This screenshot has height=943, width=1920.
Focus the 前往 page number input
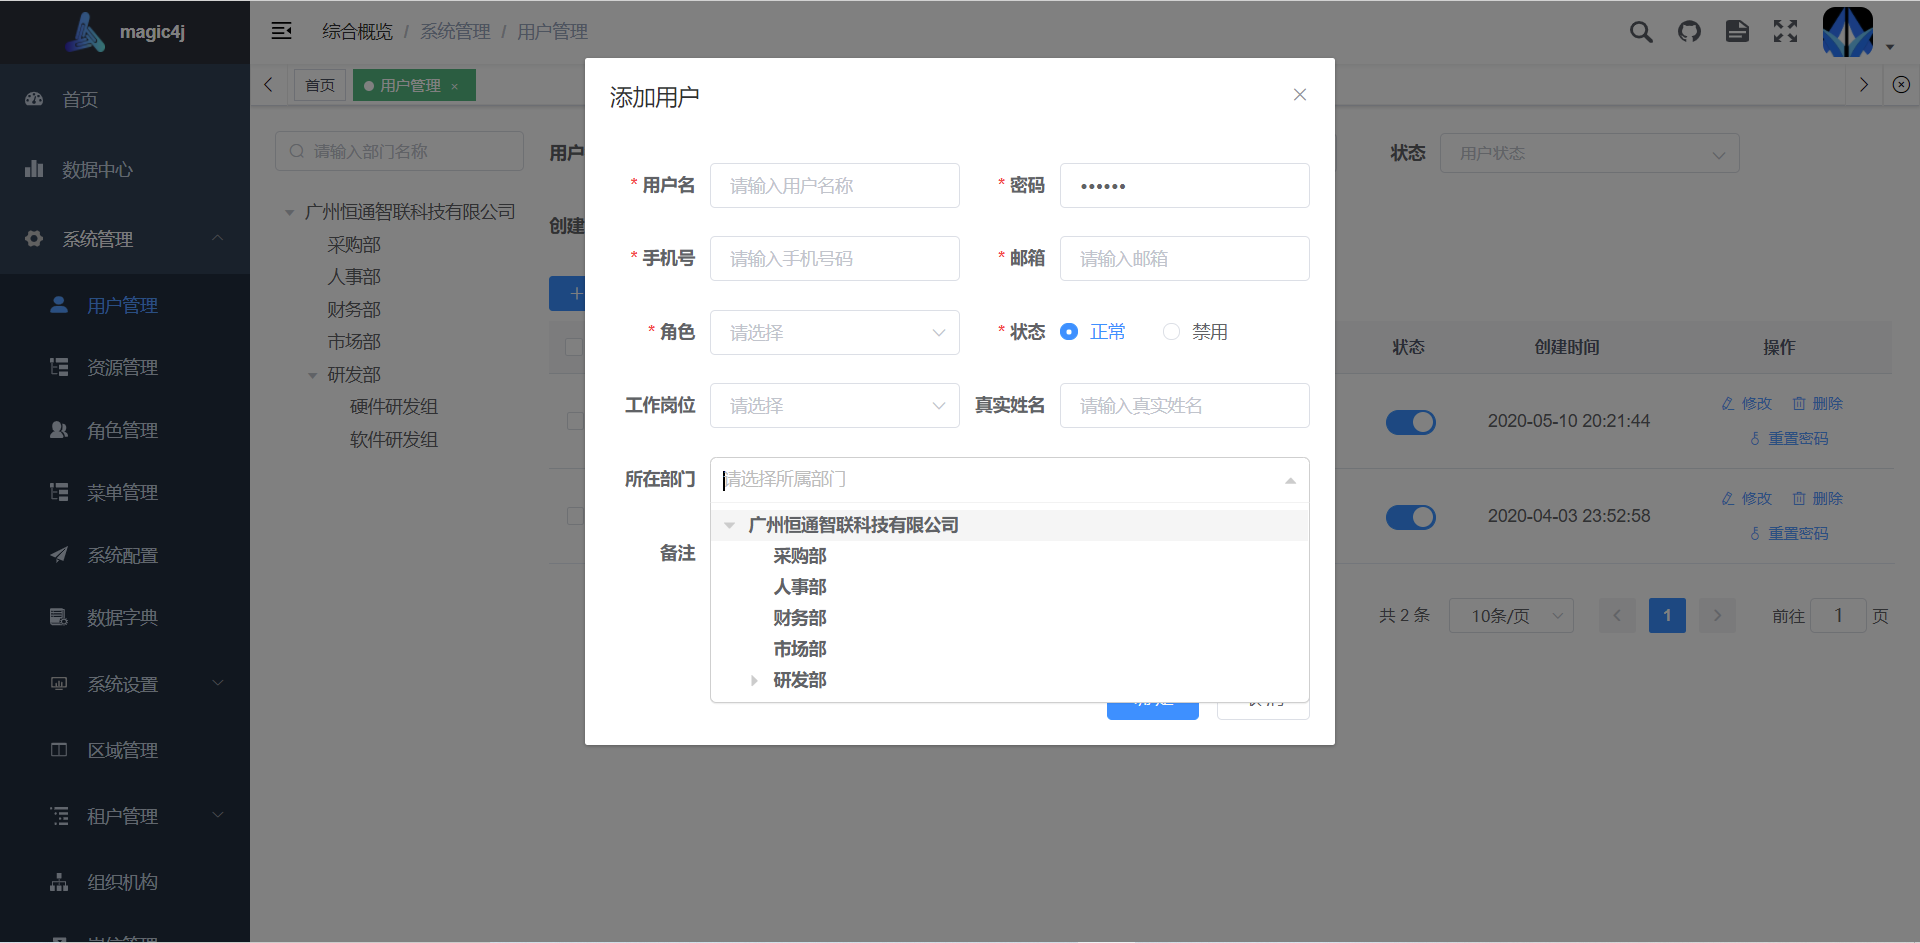(1838, 616)
